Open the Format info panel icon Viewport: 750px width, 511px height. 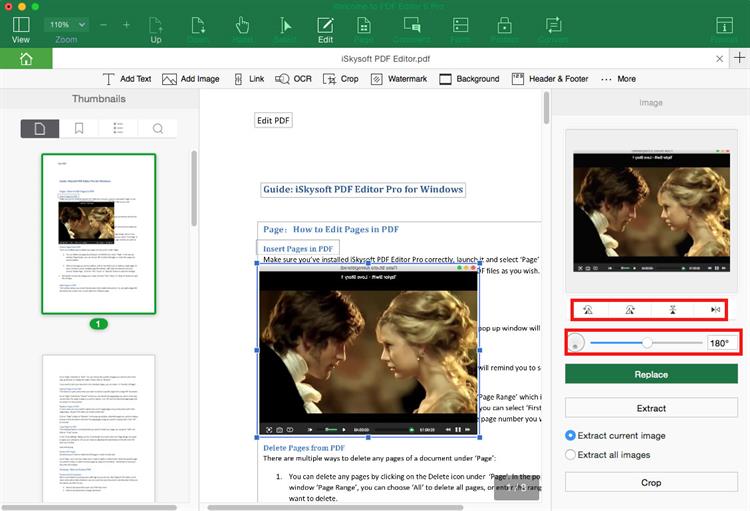724,25
